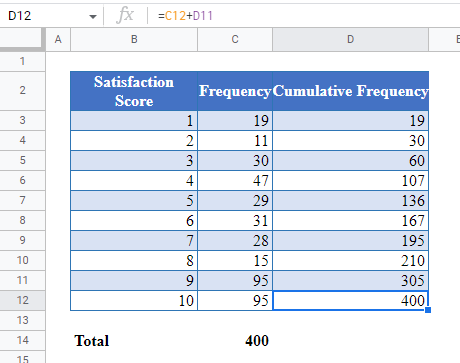Select frequency cell showing 29

(x=235, y=200)
